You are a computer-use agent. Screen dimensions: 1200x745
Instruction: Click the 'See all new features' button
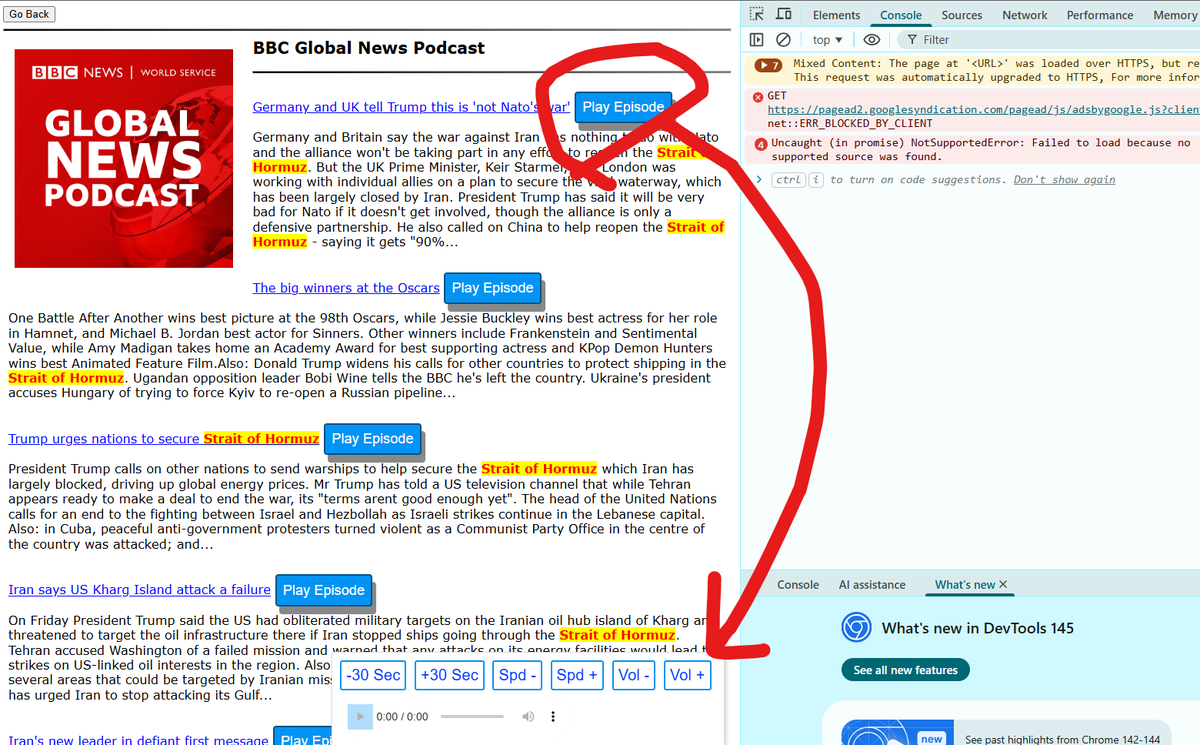click(906, 670)
